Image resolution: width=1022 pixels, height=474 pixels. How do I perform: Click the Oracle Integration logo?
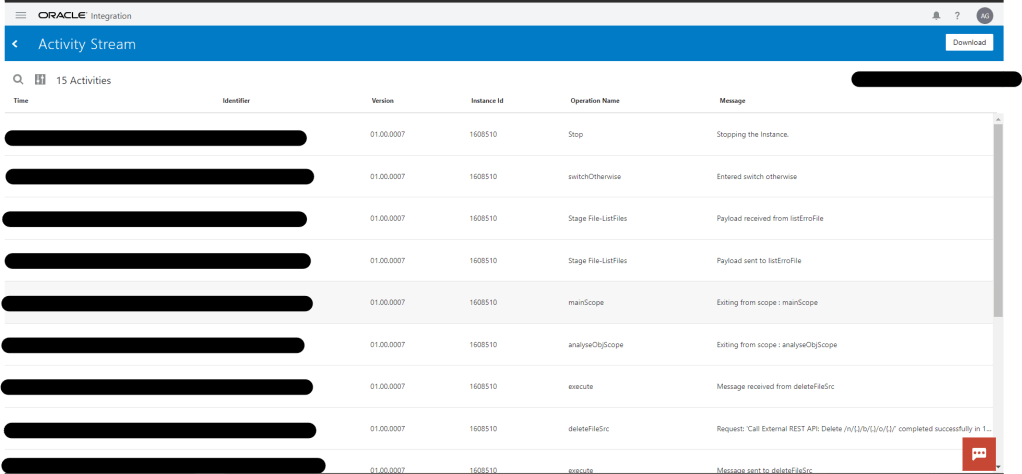[x=84, y=16]
